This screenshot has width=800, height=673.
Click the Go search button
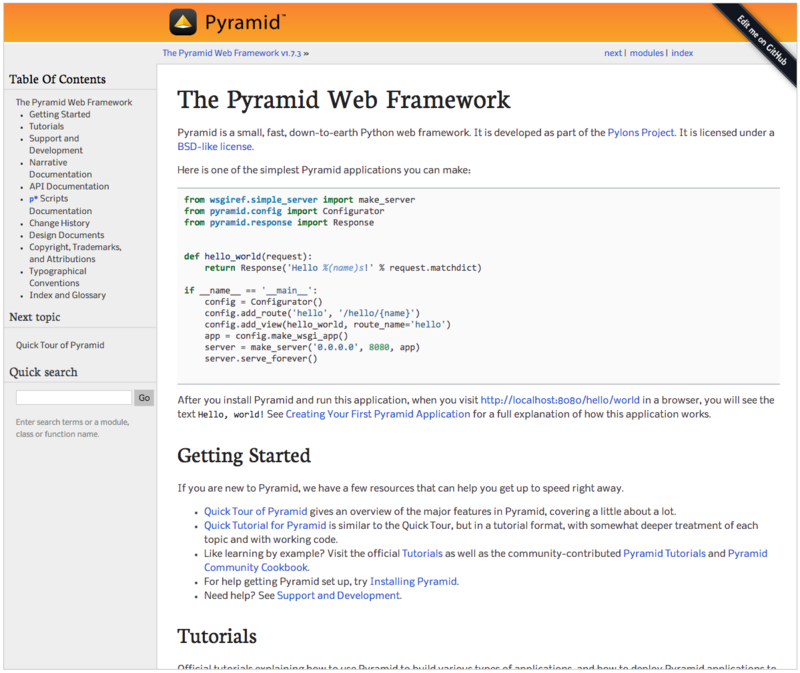(x=144, y=398)
